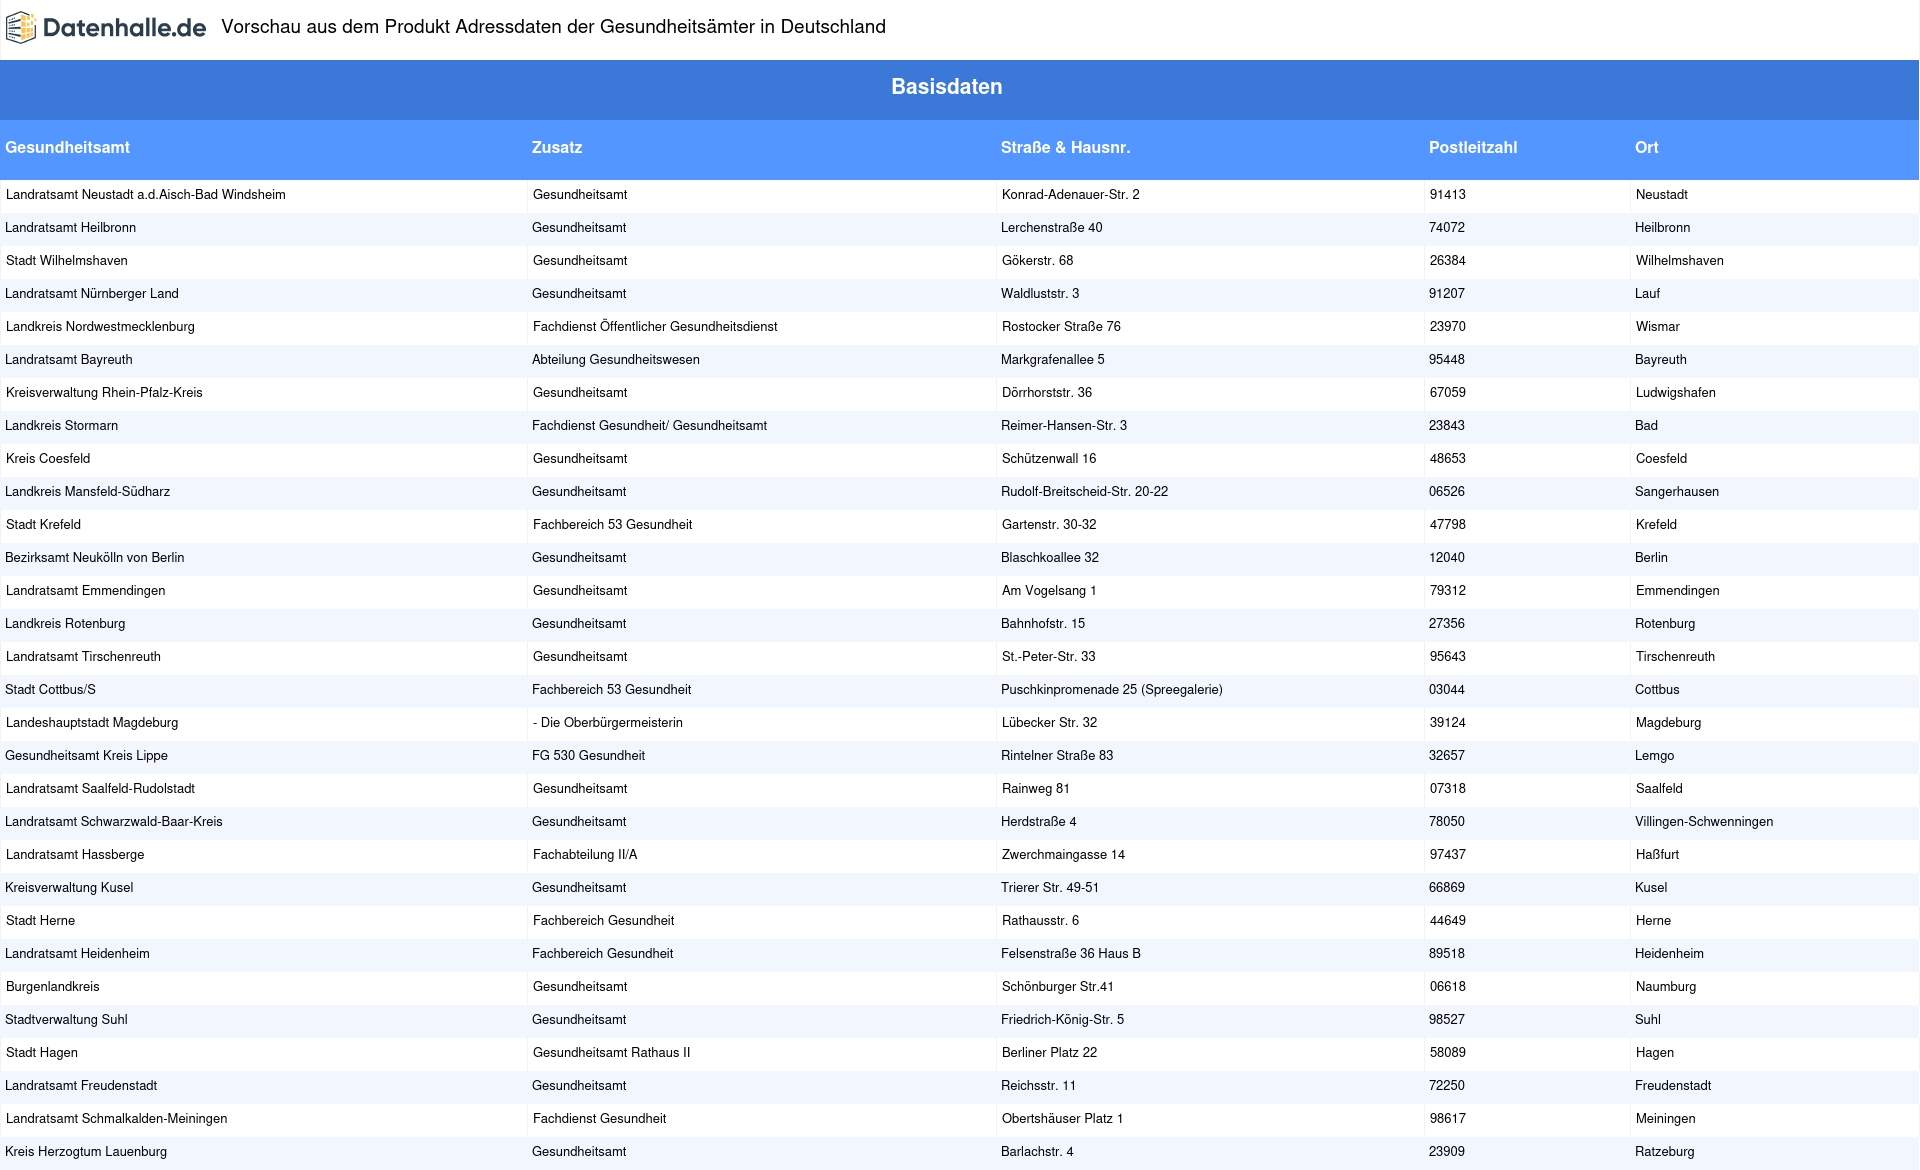Select Rudolf-Breitscheid-Str. 20-22 address
This screenshot has width=1920, height=1170.
(x=1085, y=492)
